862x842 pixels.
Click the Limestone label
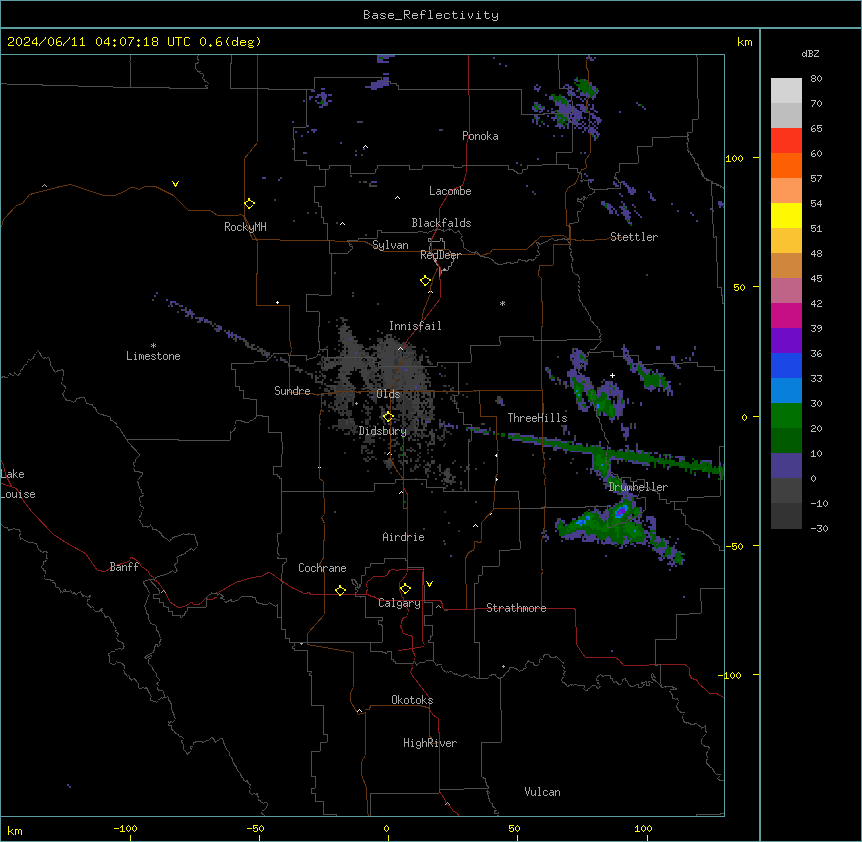click(x=153, y=356)
